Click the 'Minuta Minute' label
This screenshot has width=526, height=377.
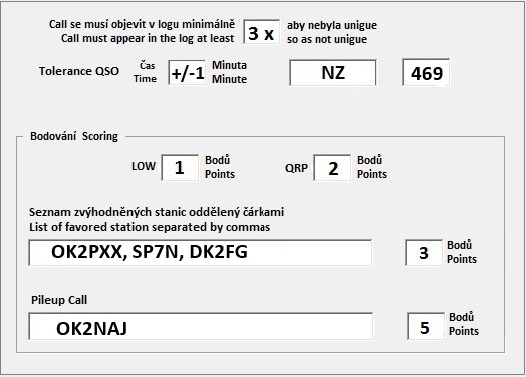tap(229, 72)
